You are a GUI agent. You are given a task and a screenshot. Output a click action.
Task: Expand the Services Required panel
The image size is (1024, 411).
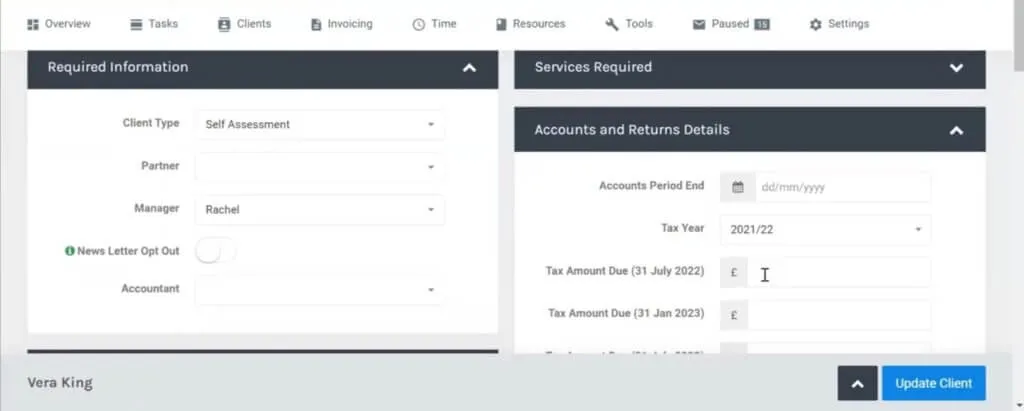956,67
